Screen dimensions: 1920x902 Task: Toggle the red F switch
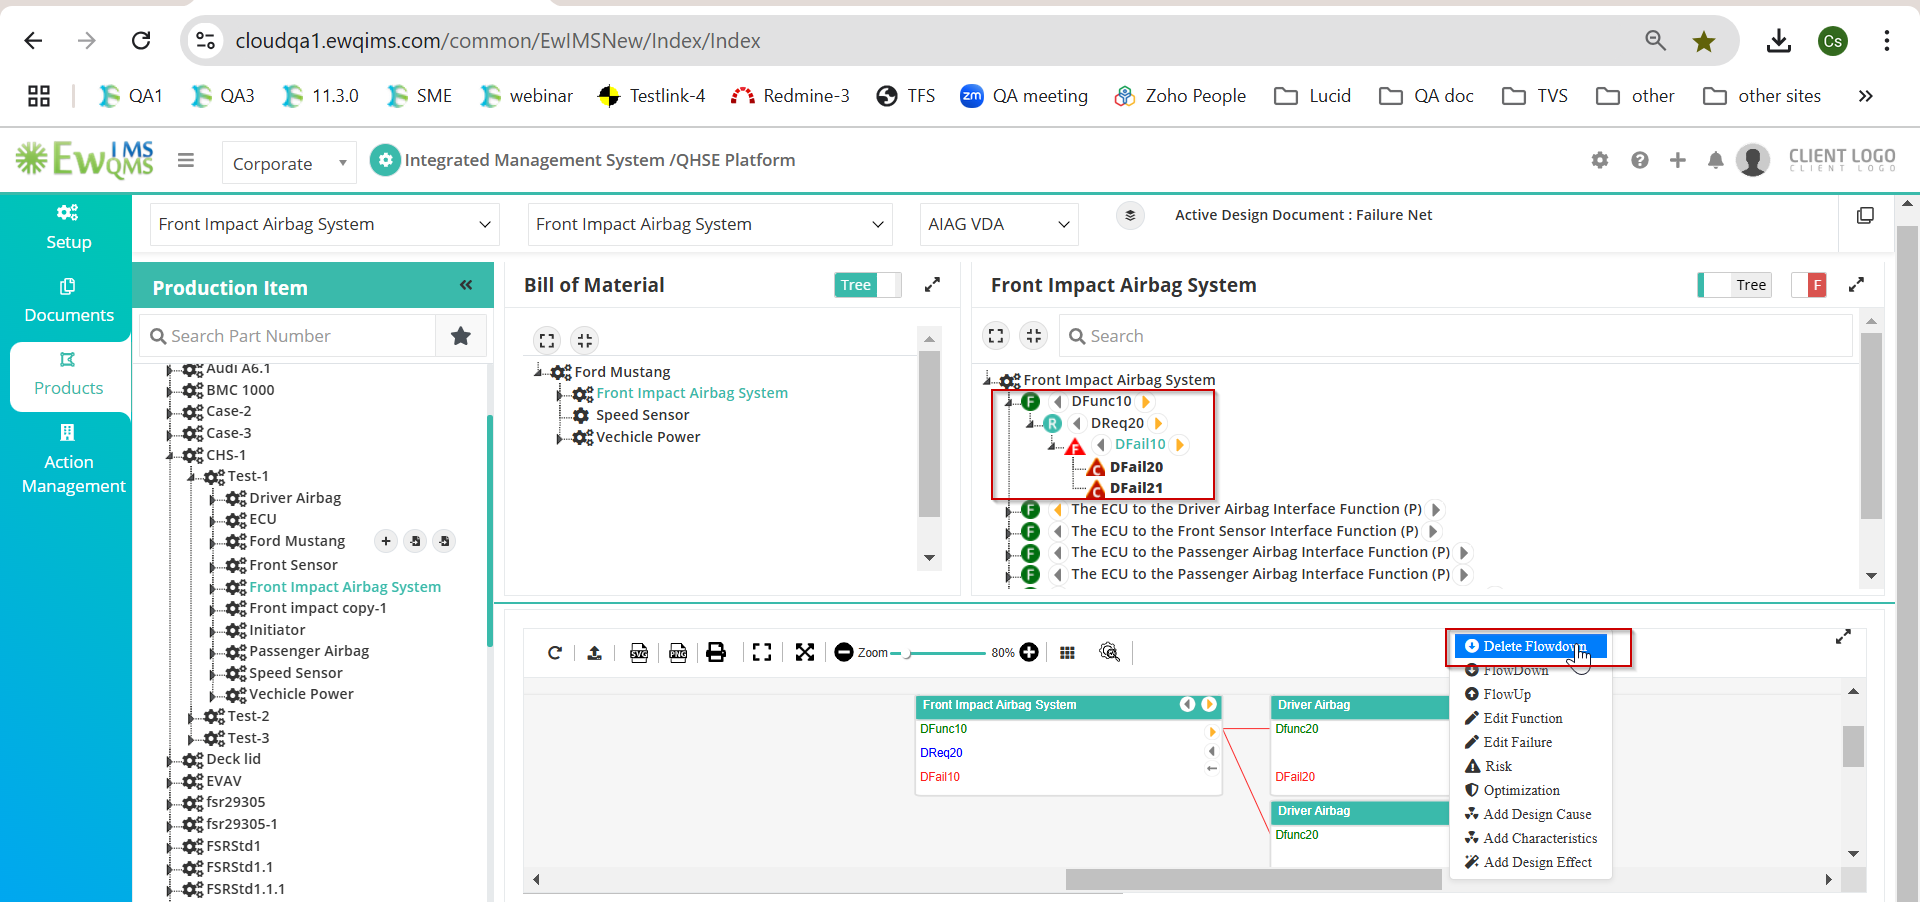(1809, 285)
